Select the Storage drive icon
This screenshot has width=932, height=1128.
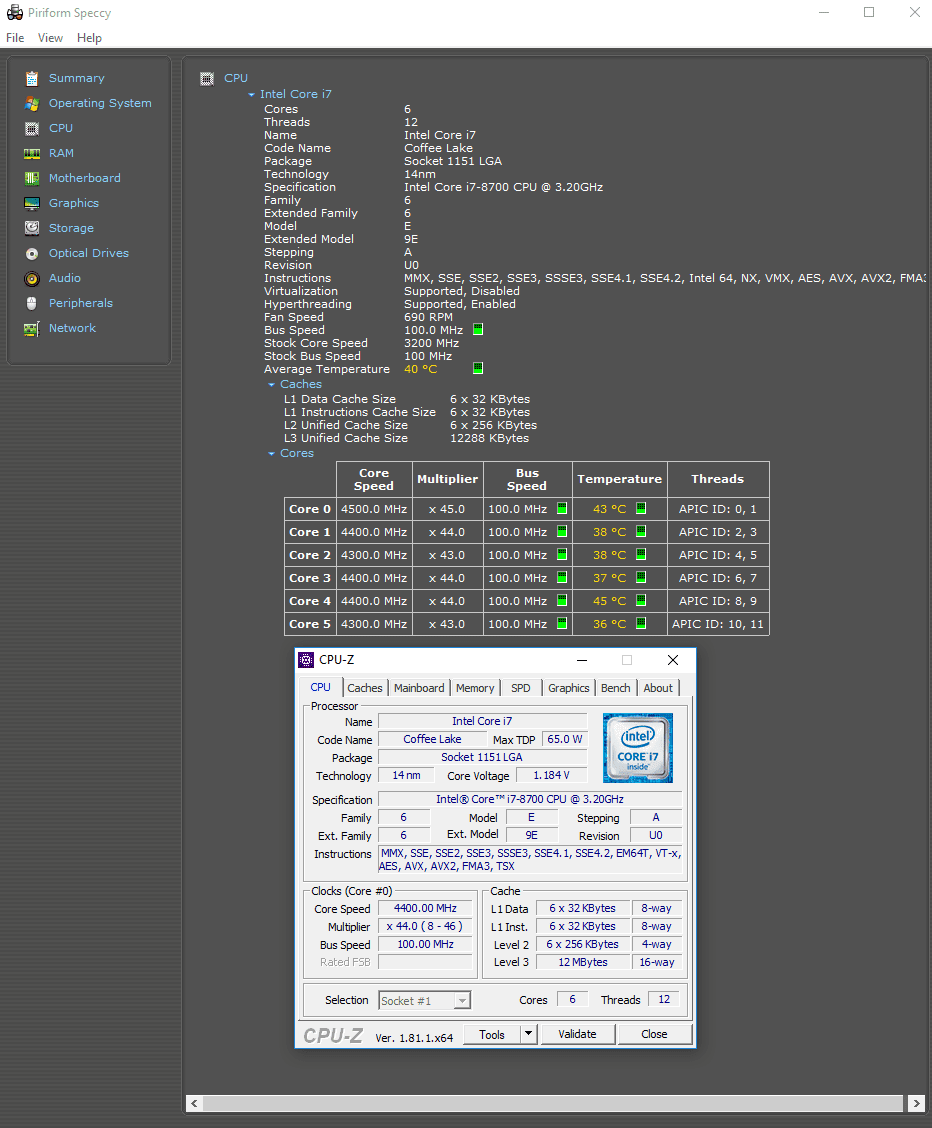click(x=32, y=228)
